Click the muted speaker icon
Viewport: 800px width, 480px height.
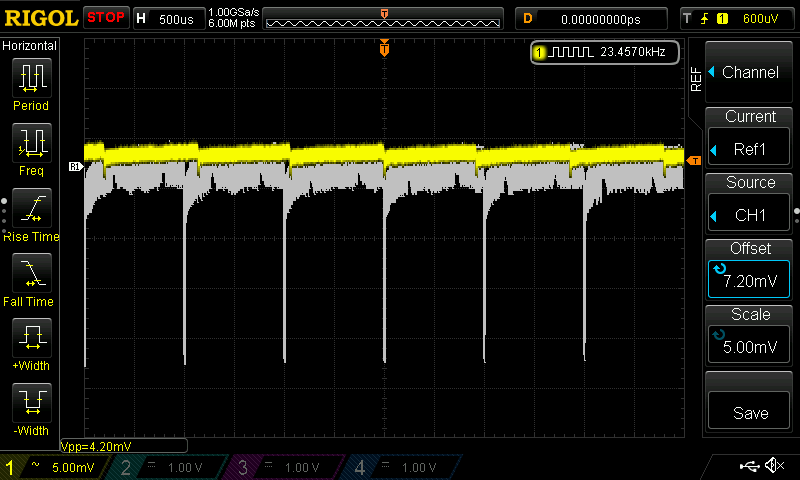[x=774, y=465]
